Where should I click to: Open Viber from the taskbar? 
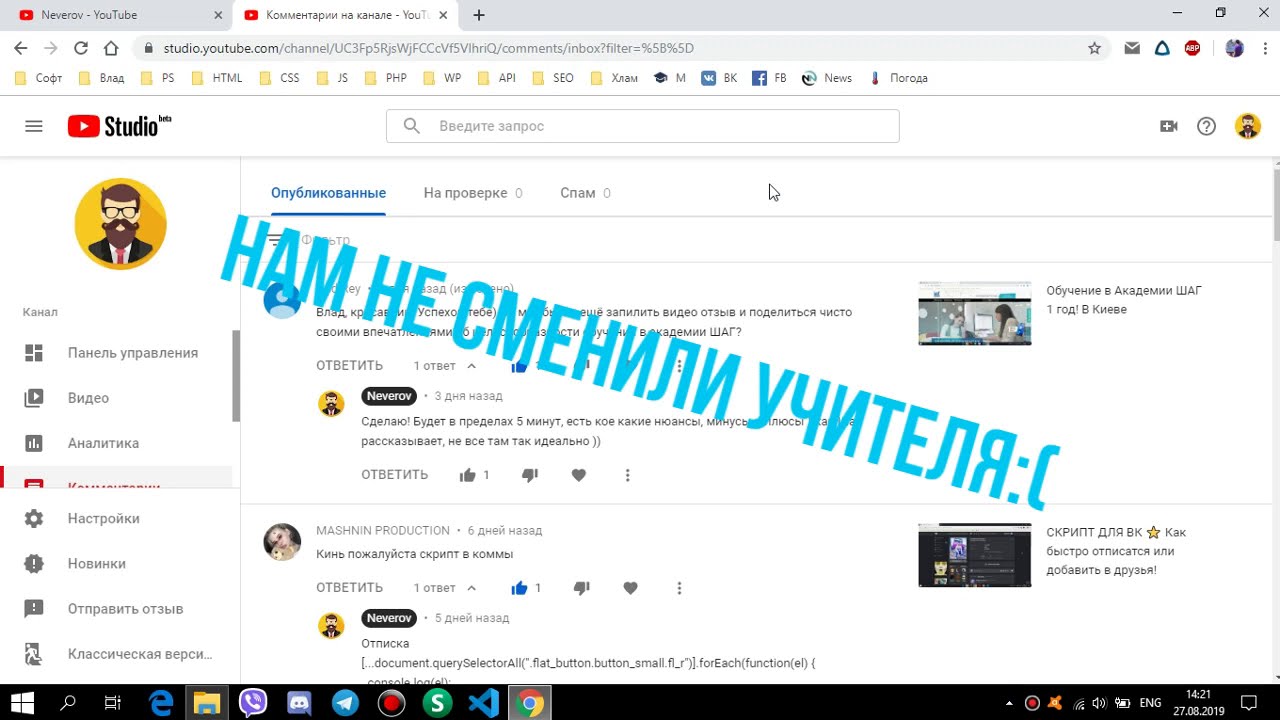pos(254,703)
